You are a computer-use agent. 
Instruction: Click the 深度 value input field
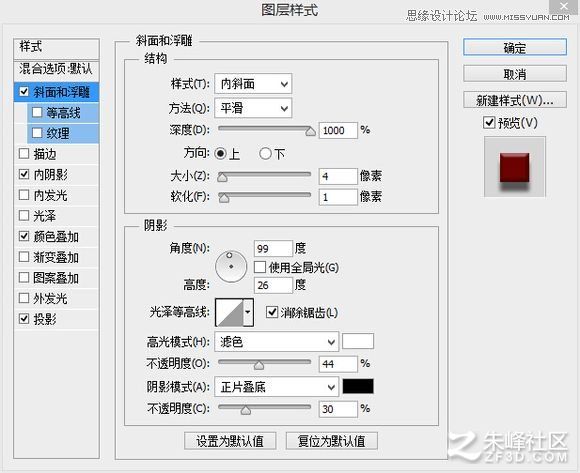(x=338, y=130)
